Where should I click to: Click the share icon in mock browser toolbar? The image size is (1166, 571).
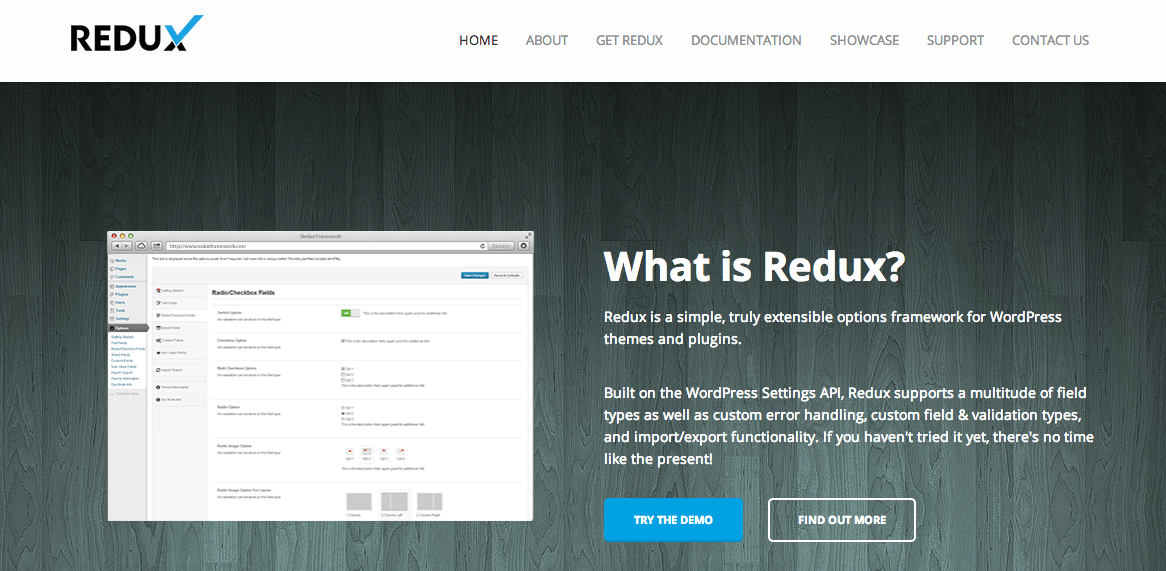click(157, 245)
